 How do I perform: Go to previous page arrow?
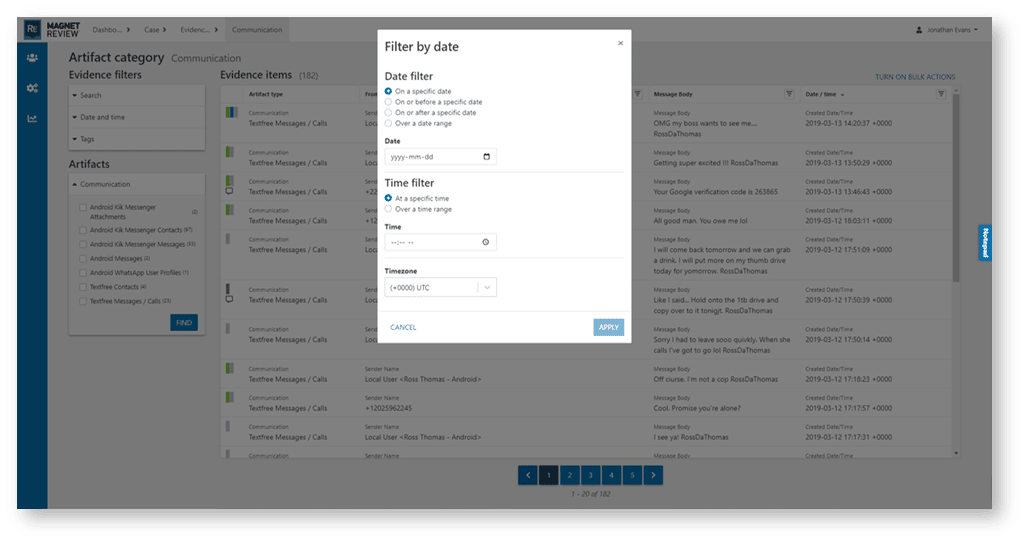(x=528, y=475)
